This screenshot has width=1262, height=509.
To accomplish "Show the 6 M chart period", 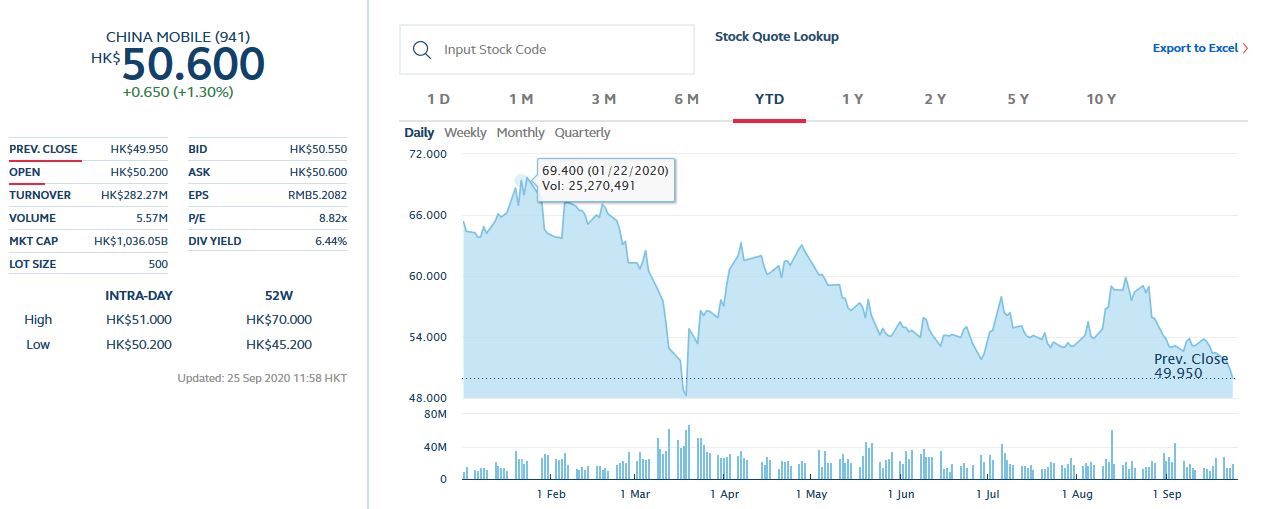I will coord(686,99).
